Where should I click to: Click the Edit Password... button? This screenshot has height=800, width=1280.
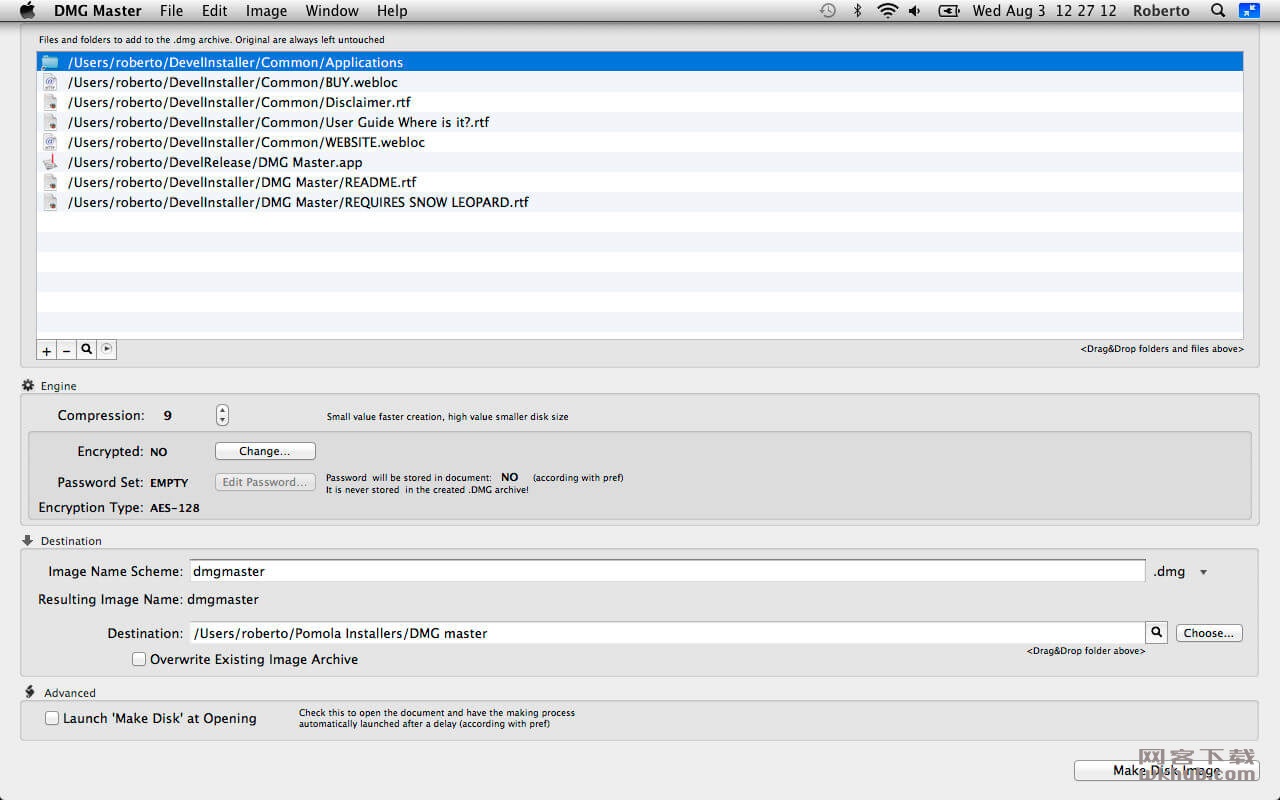tap(265, 482)
